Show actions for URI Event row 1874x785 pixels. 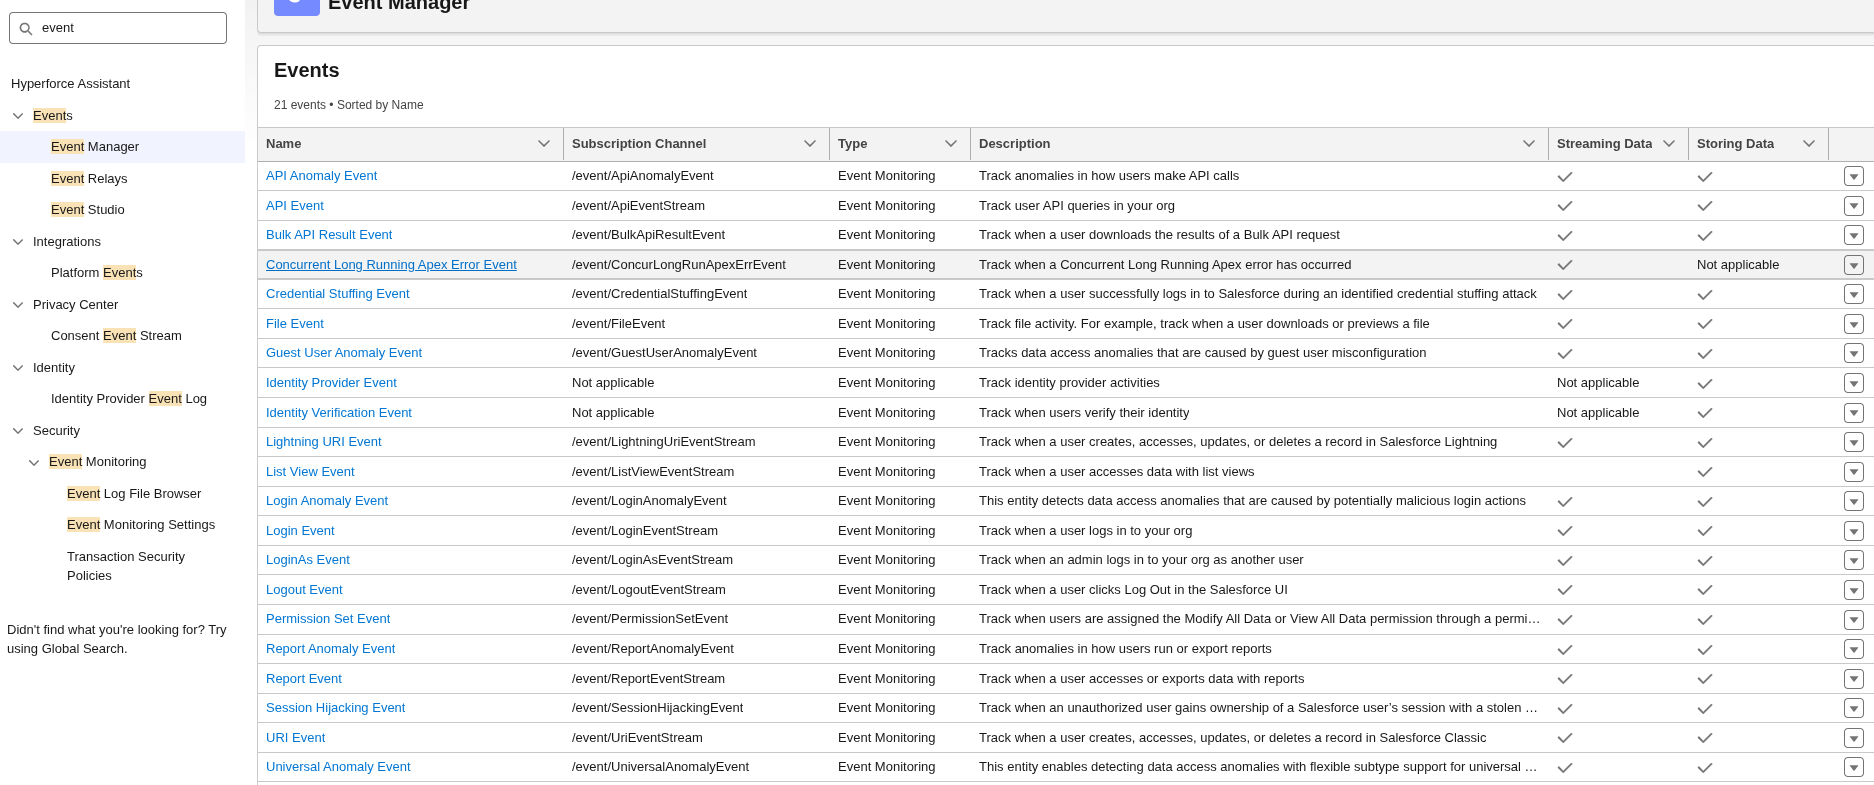(1853, 738)
